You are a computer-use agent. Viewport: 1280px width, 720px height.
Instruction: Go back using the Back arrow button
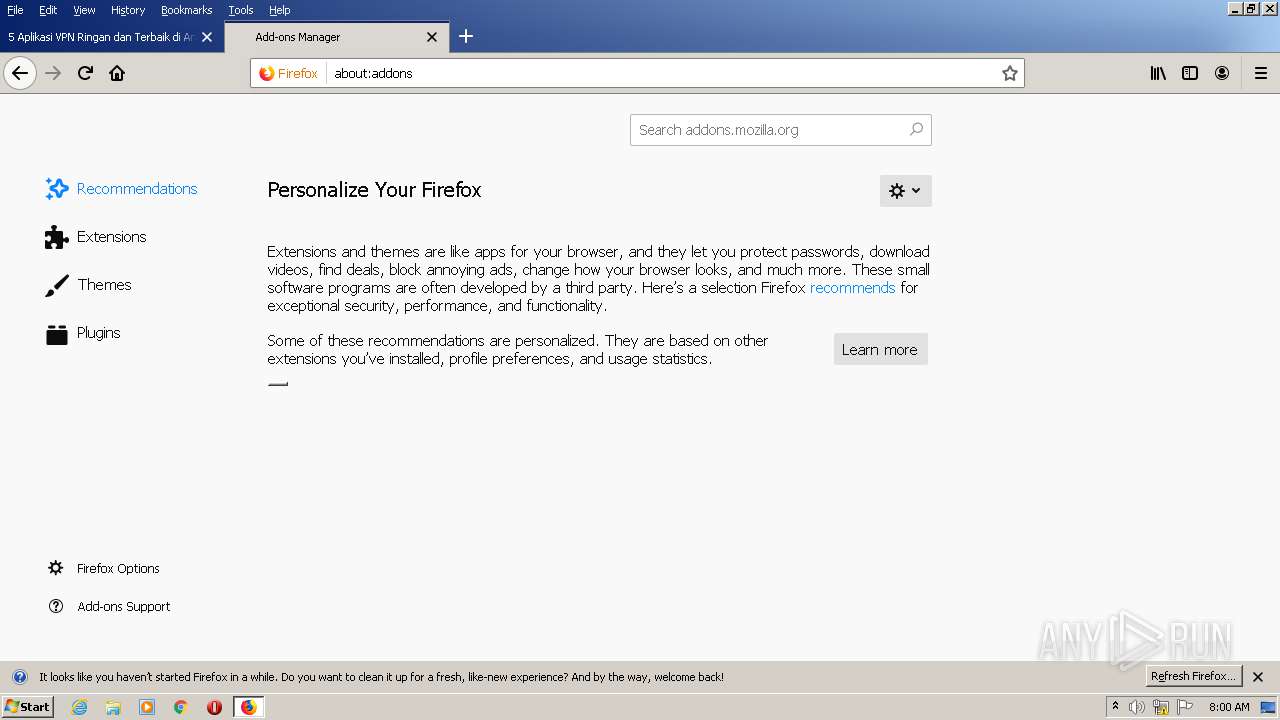click(x=20, y=73)
